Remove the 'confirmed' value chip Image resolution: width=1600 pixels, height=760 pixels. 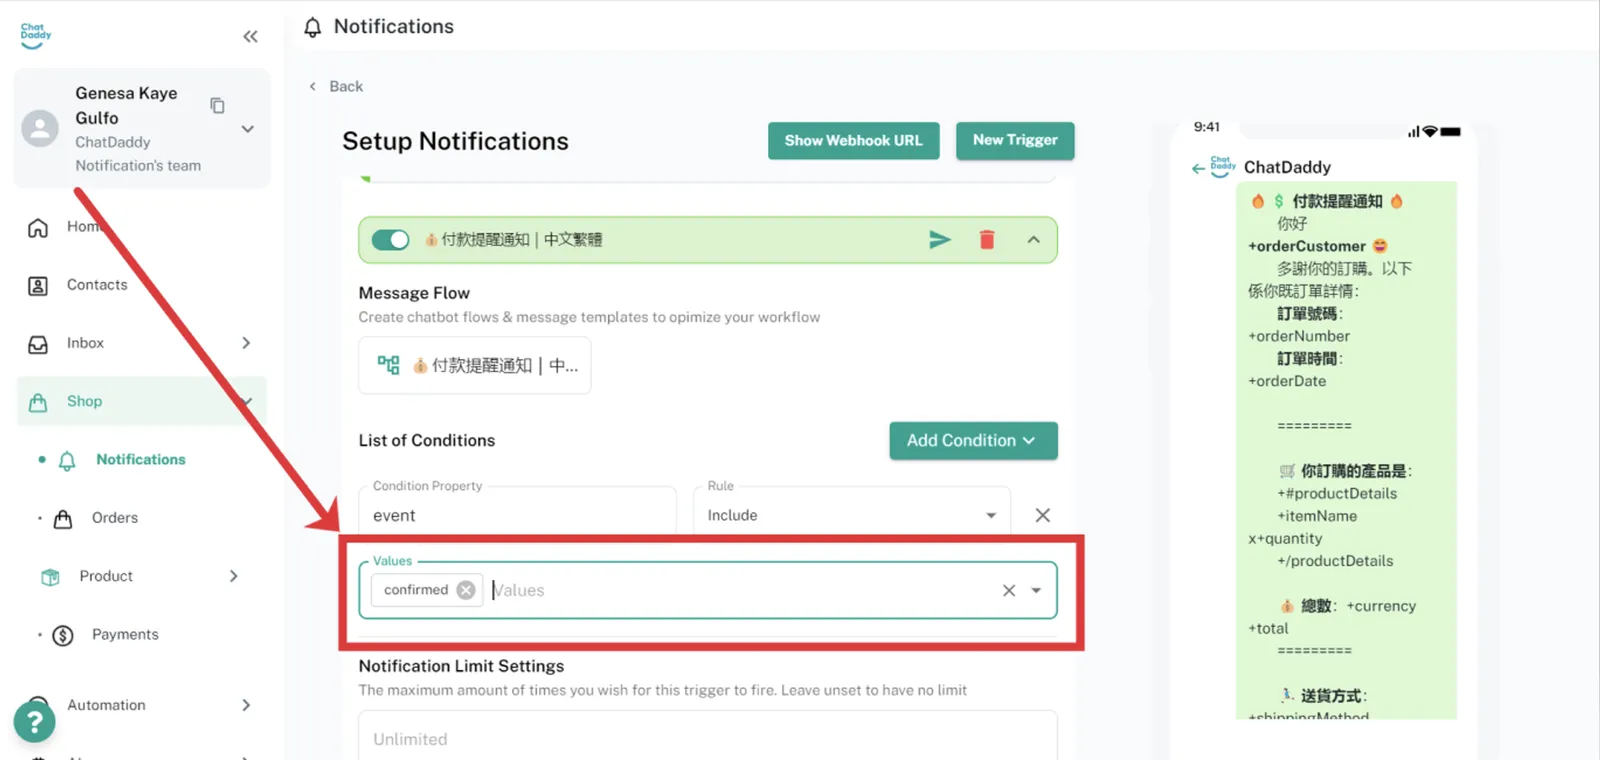point(466,590)
